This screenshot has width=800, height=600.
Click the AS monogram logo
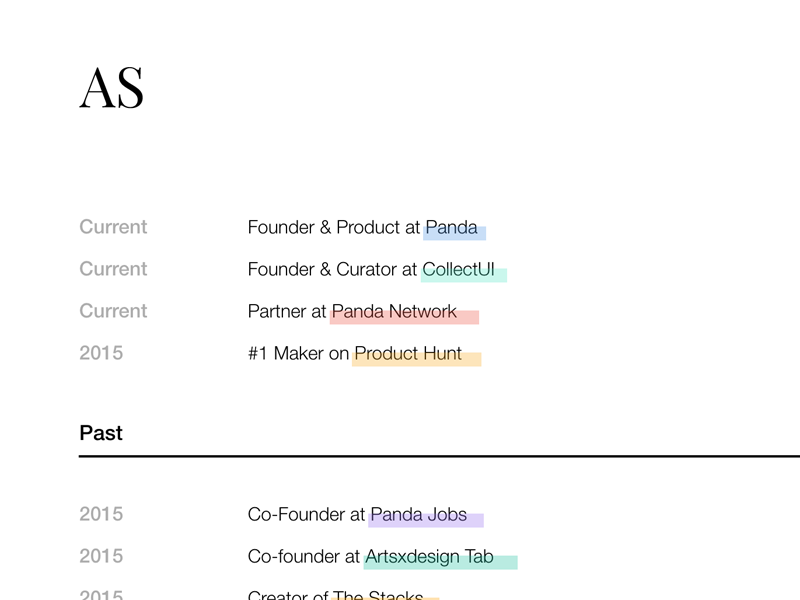111,88
